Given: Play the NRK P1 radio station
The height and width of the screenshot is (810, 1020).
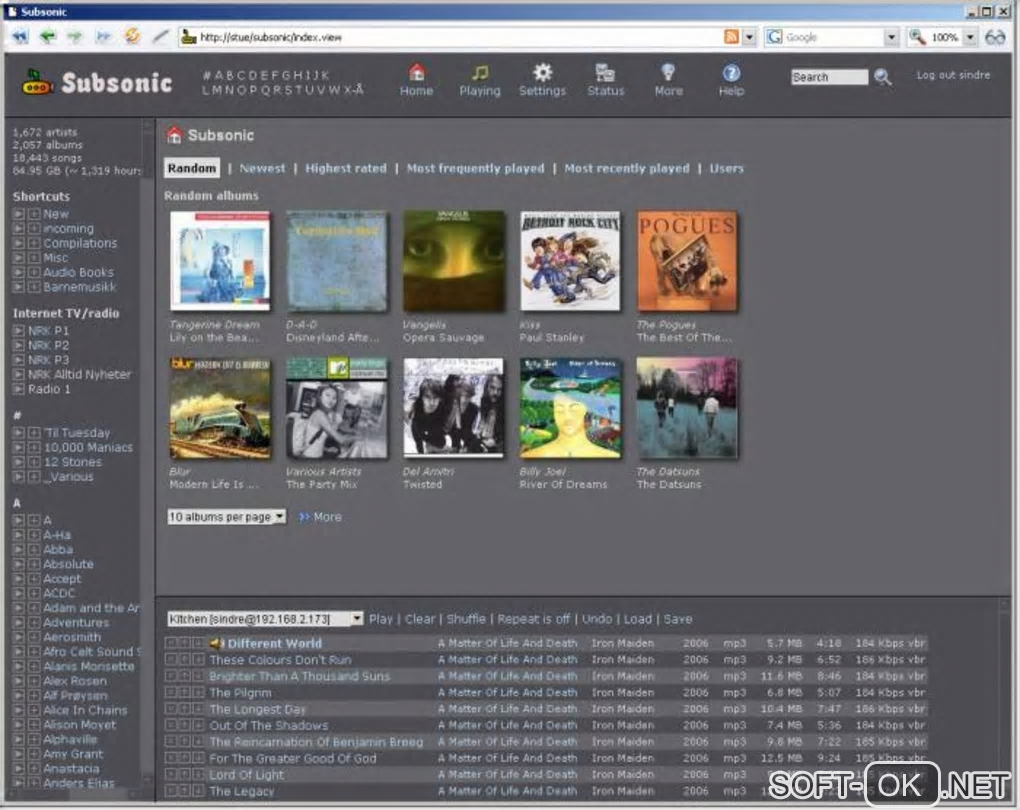Looking at the screenshot, I should pos(19,331).
